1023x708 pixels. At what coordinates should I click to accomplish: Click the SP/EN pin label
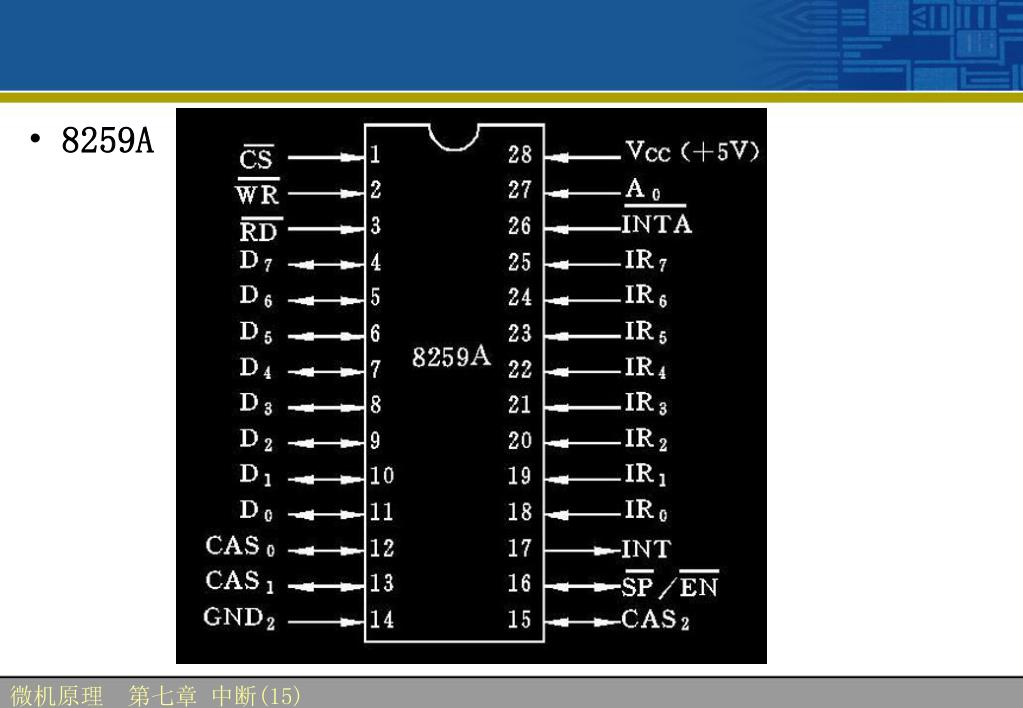tap(670, 585)
